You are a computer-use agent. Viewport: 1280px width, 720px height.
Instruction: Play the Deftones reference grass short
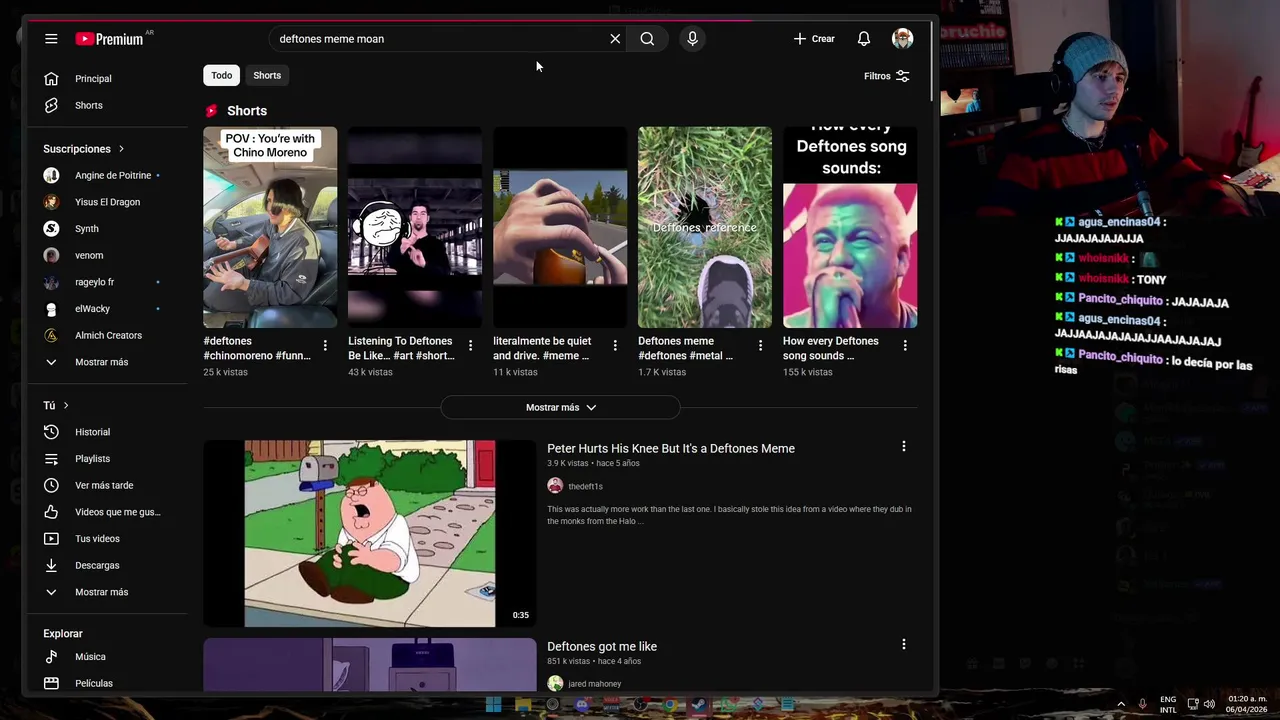click(705, 227)
